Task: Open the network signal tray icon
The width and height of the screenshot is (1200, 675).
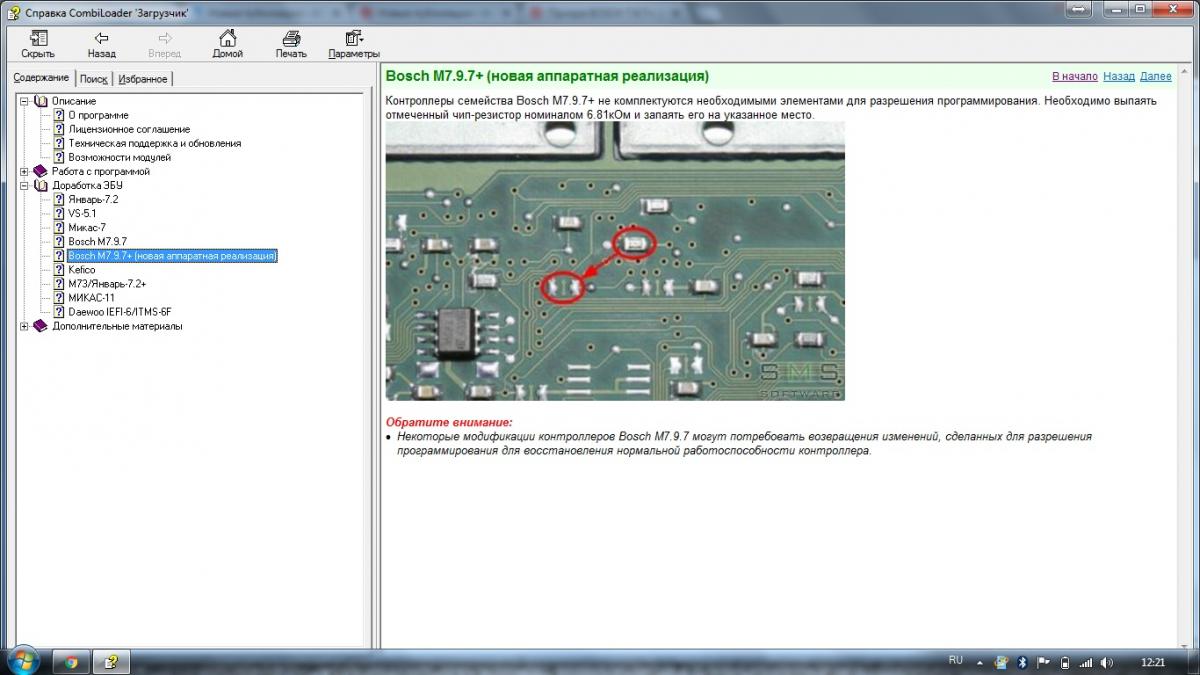Action: click(1085, 661)
